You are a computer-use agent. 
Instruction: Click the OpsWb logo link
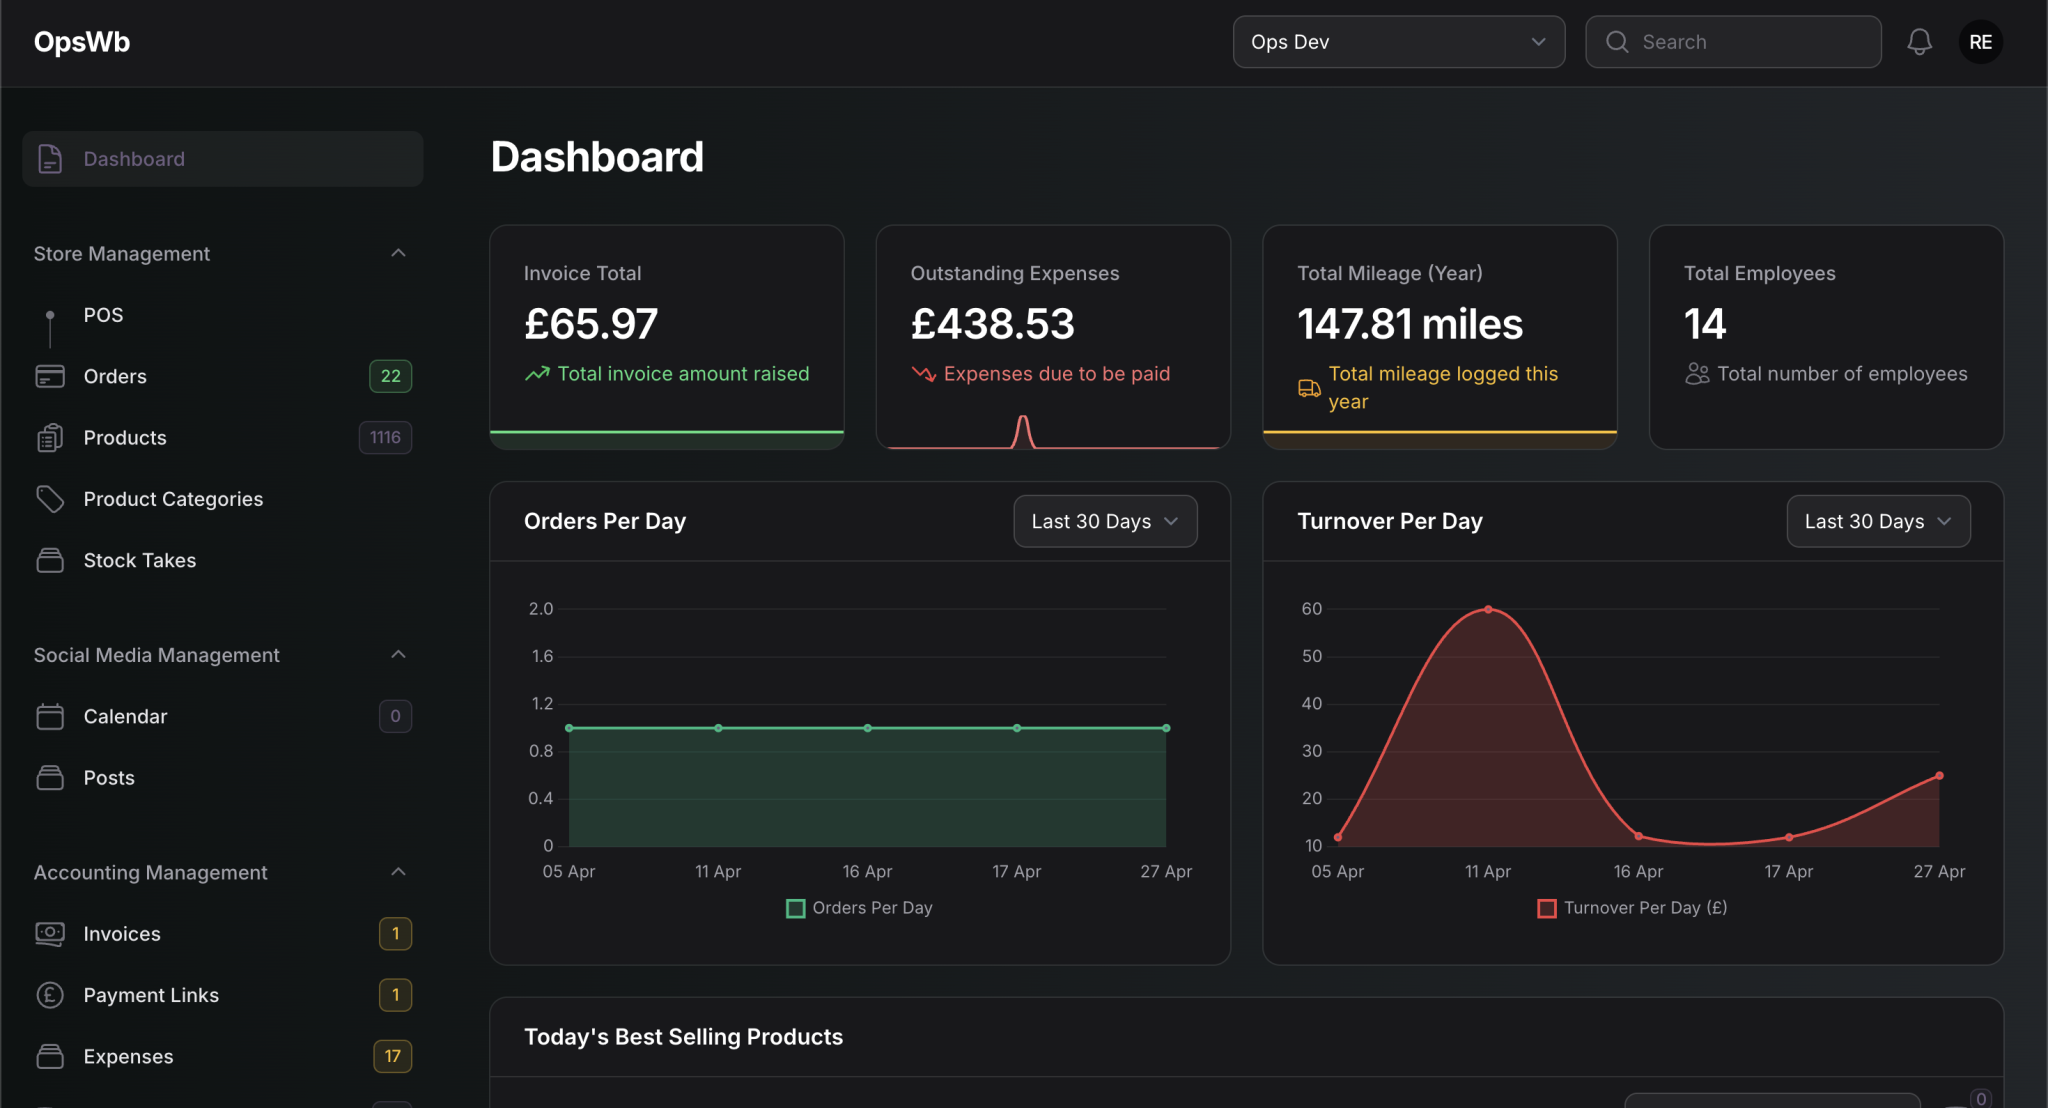(82, 42)
